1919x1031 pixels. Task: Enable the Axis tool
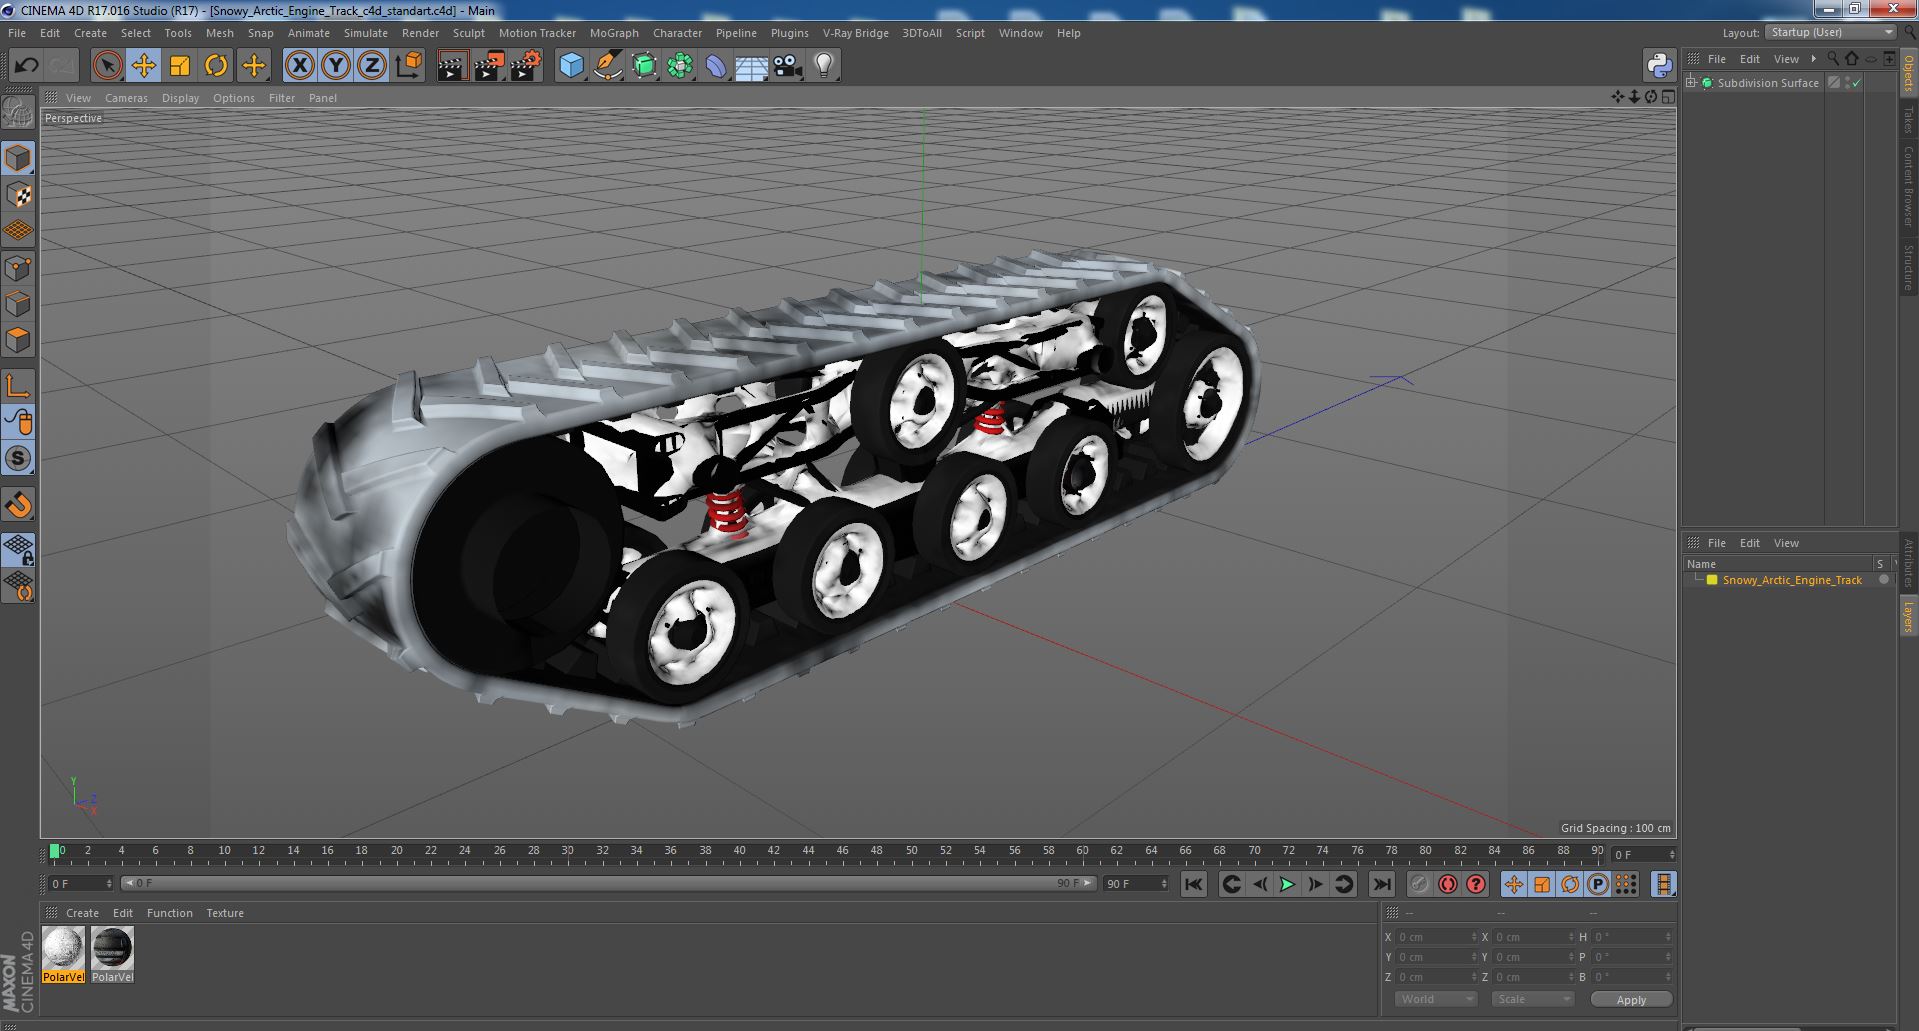coord(18,386)
